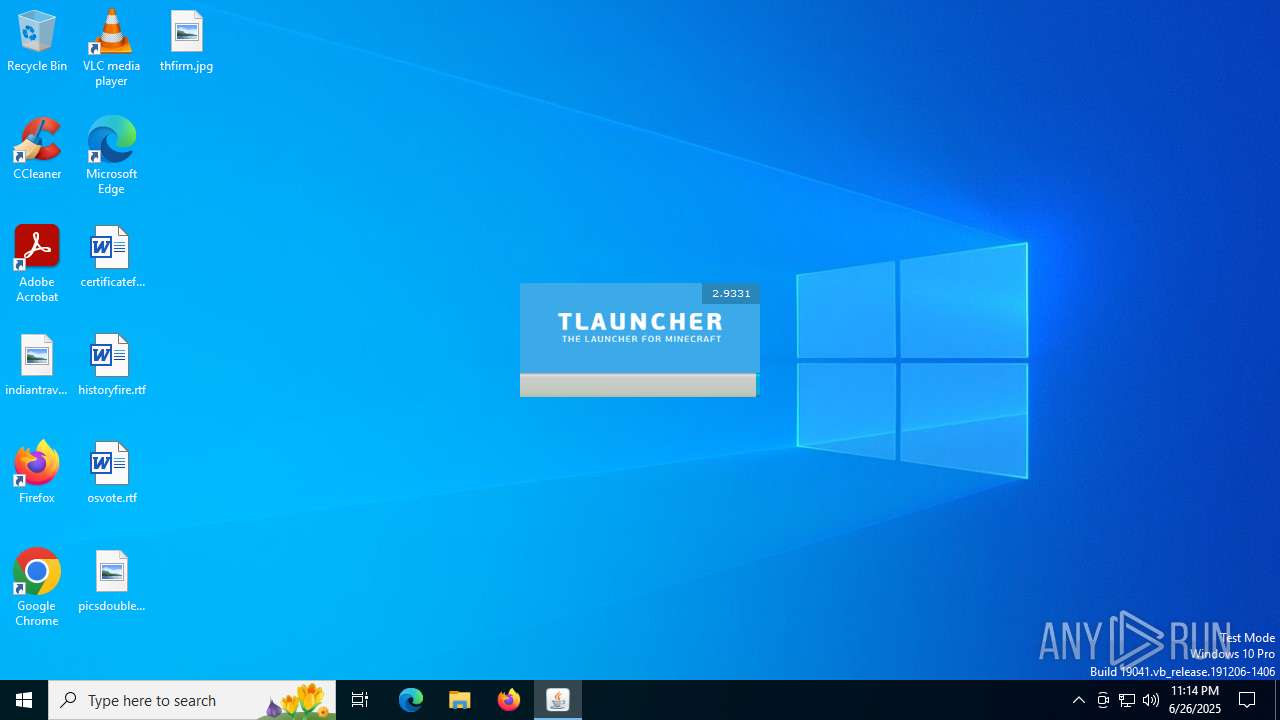This screenshot has width=1280, height=720.
Task: Open the volume control tray icon
Action: click(1151, 700)
